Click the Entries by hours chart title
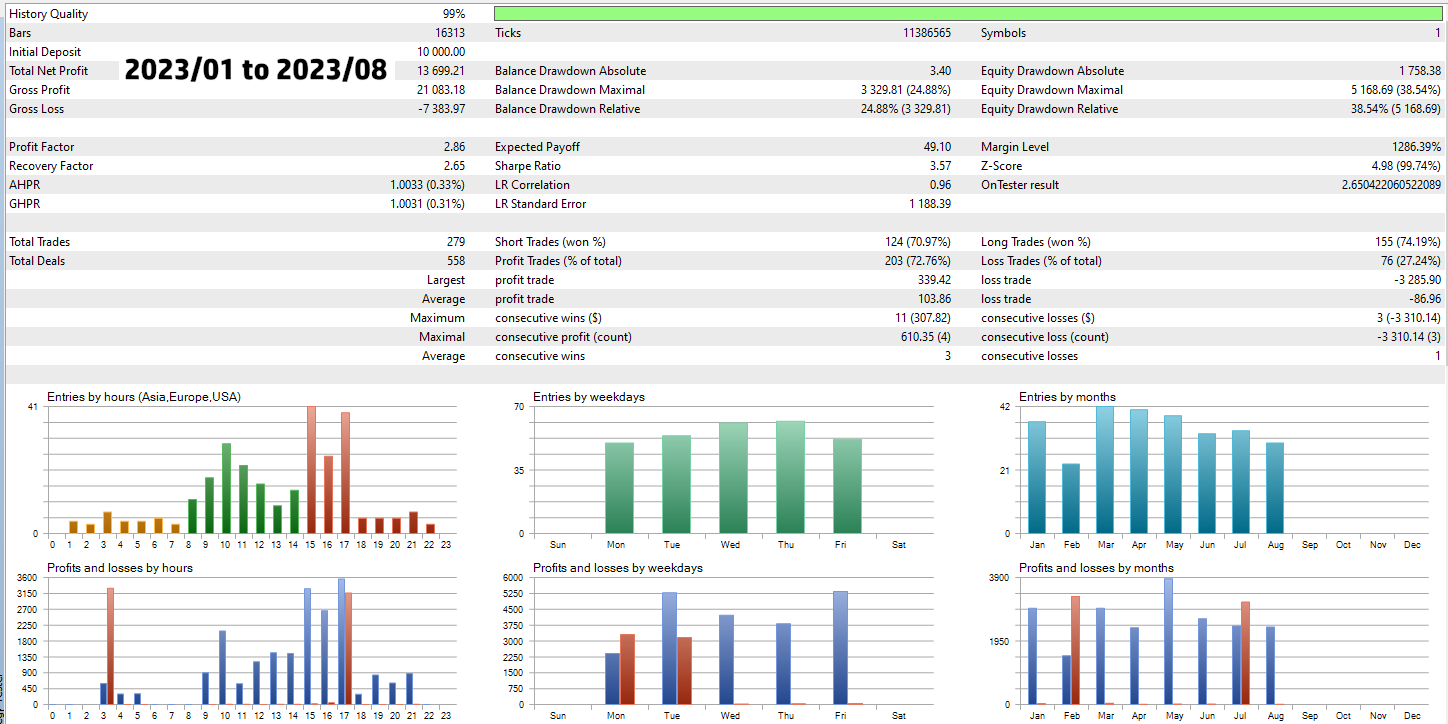The width and height of the screenshot is (1448, 724). coord(144,397)
